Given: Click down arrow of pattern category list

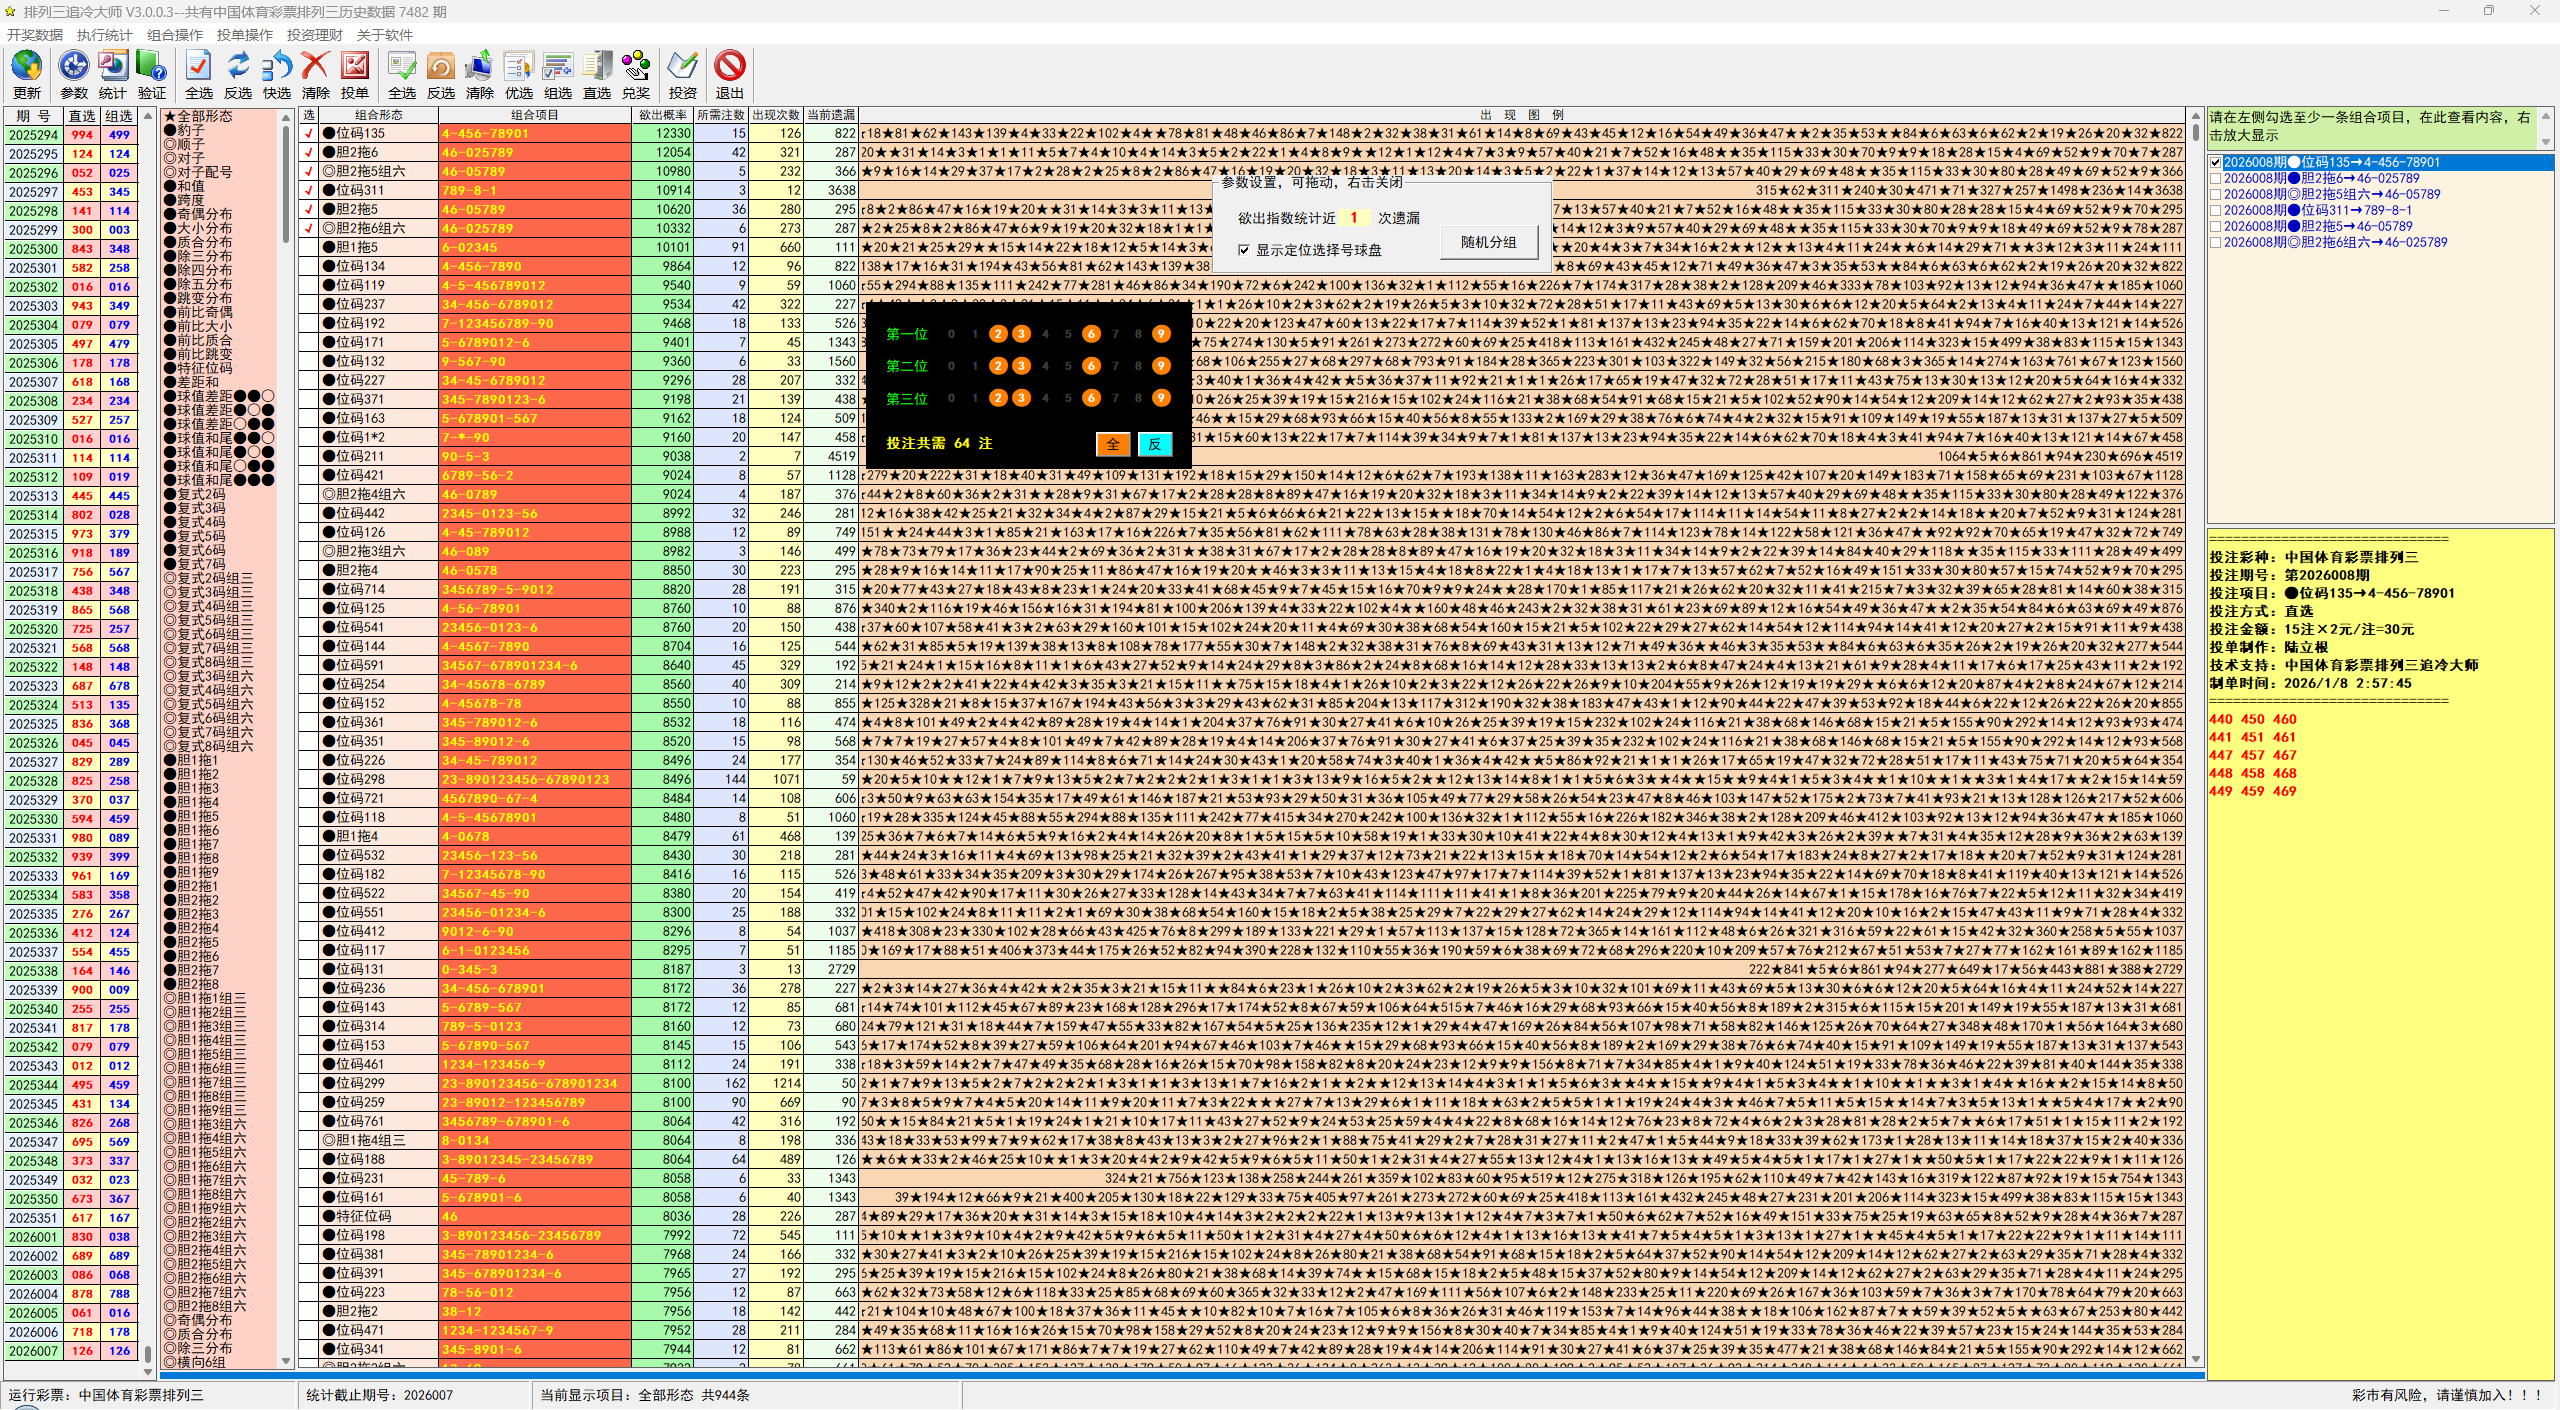Looking at the screenshot, I should (286, 1360).
